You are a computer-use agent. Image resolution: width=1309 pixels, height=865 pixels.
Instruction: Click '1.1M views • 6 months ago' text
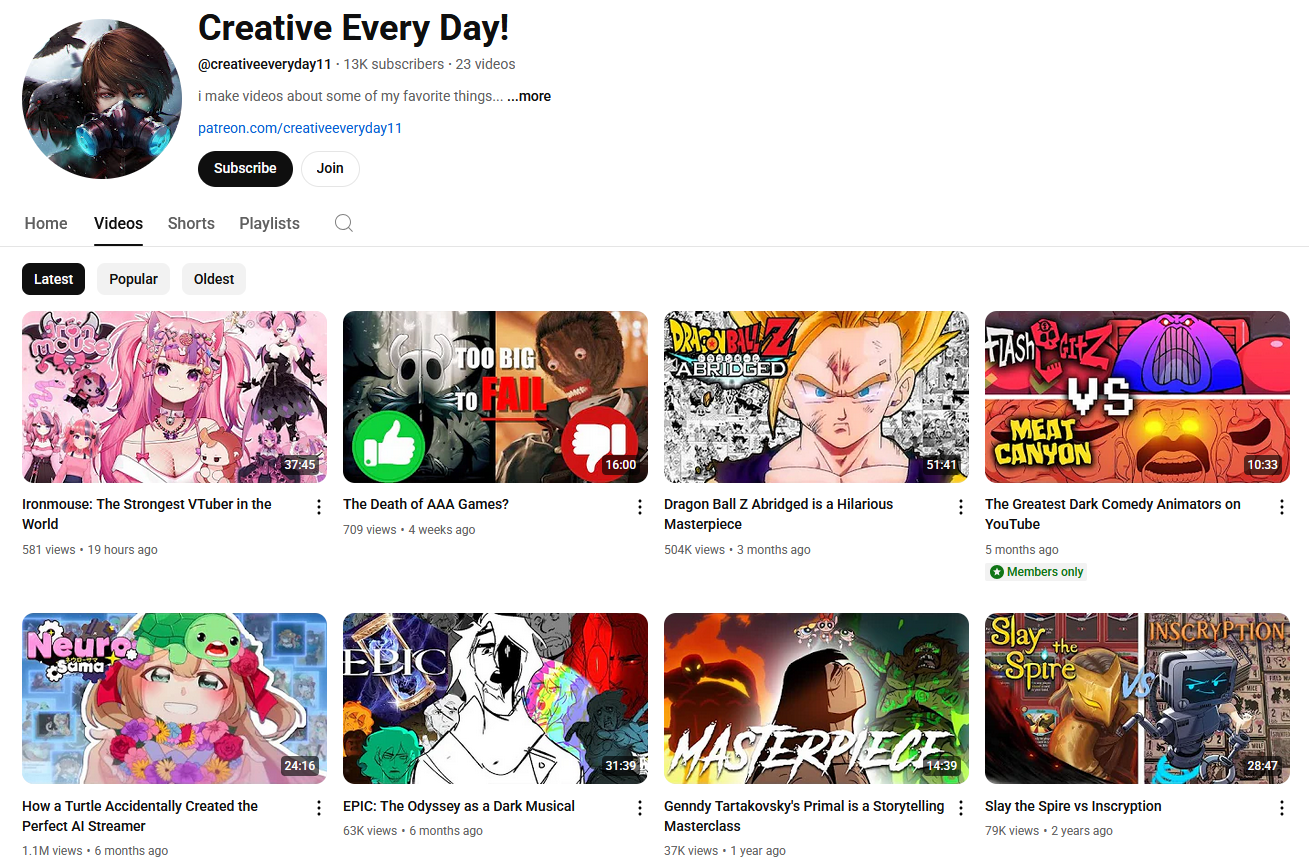[95, 851]
